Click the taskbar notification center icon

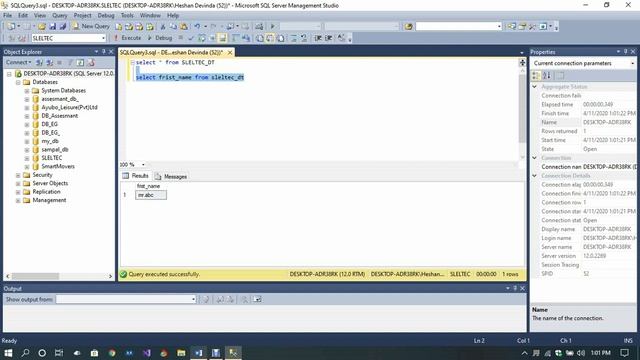tap(624, 353)
